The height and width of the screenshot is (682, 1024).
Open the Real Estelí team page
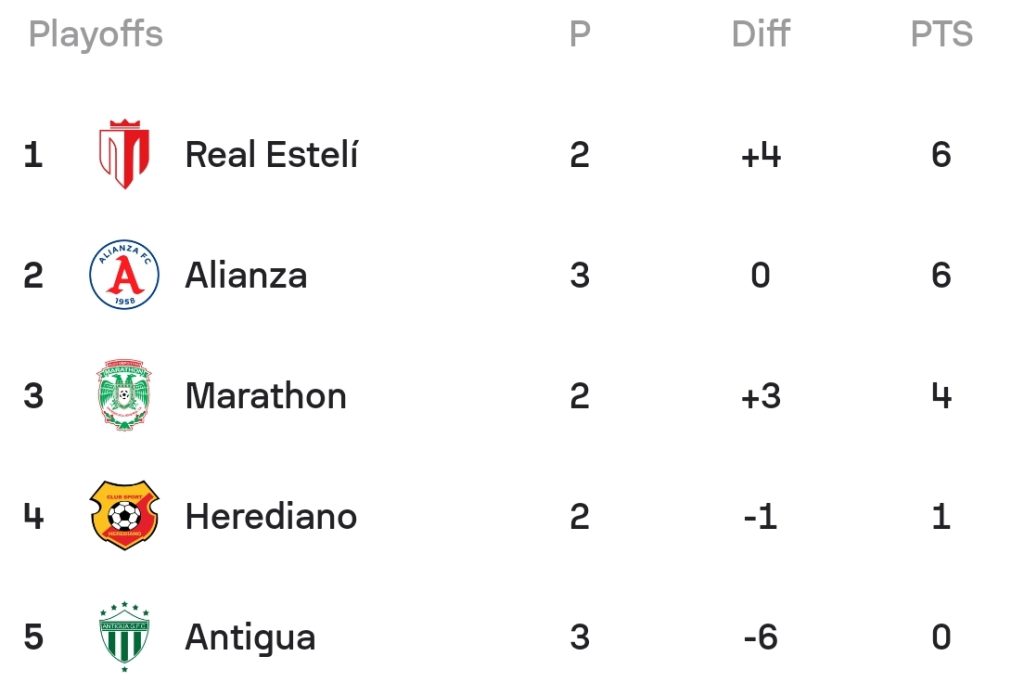(272, 155)
